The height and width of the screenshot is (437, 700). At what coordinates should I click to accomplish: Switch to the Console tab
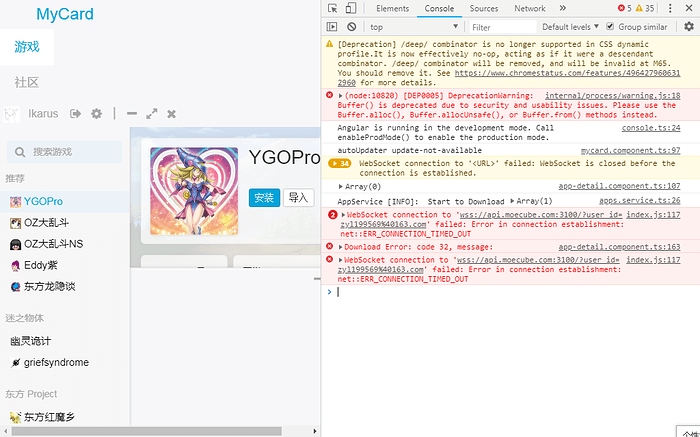(439, 8)
